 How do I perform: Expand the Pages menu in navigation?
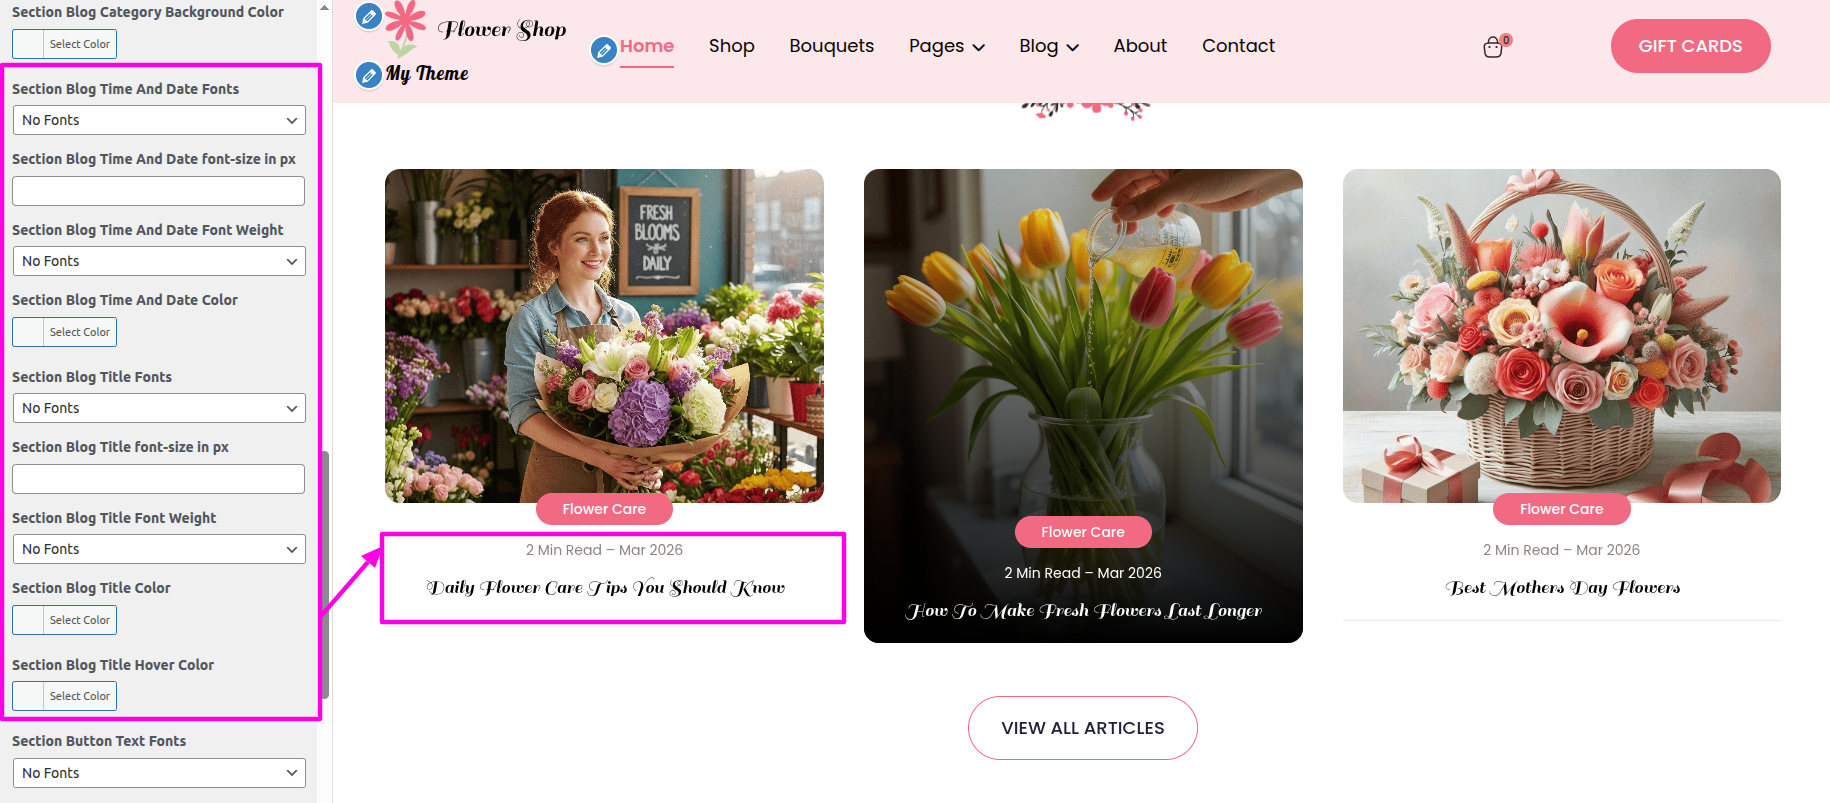pyautogui.click(x=946, y=46)
